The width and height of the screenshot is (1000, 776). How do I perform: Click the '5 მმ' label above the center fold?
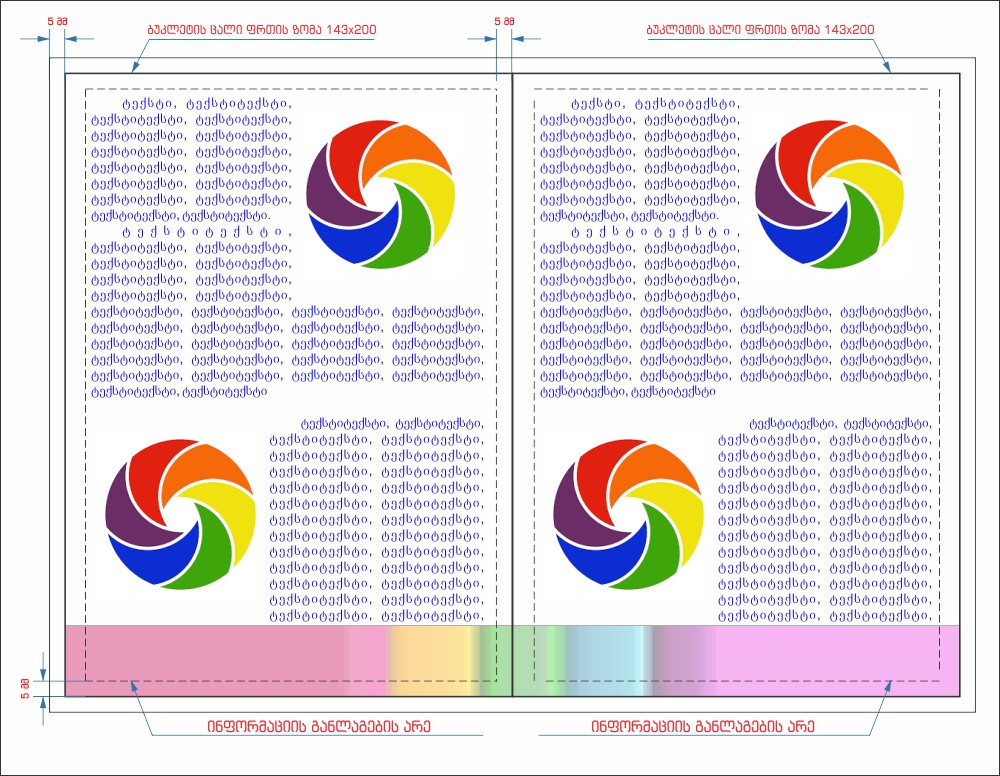pyautogui.click(x=504, y=20)
